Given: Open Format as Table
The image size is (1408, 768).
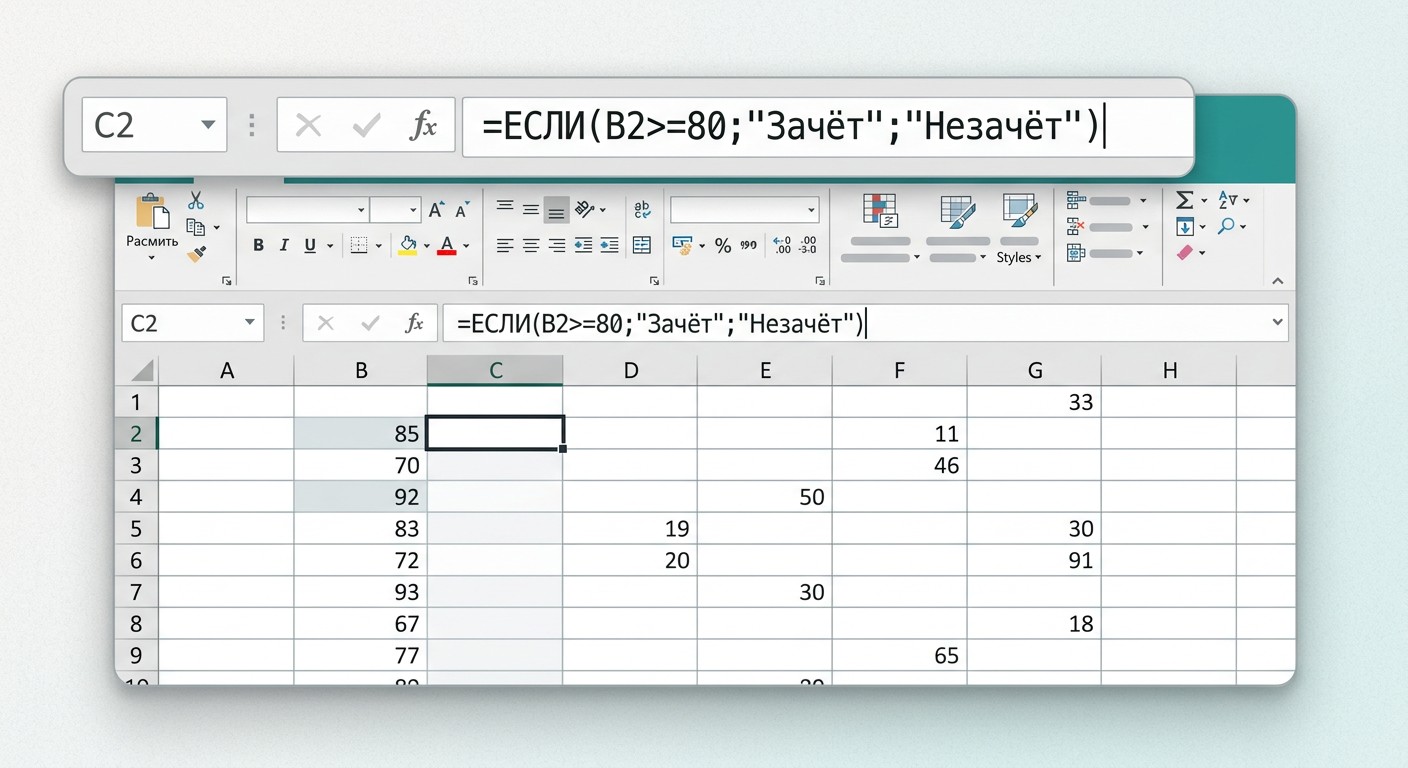Looking at the screenshot, I should pyautogui.click(x=958, y=211).
